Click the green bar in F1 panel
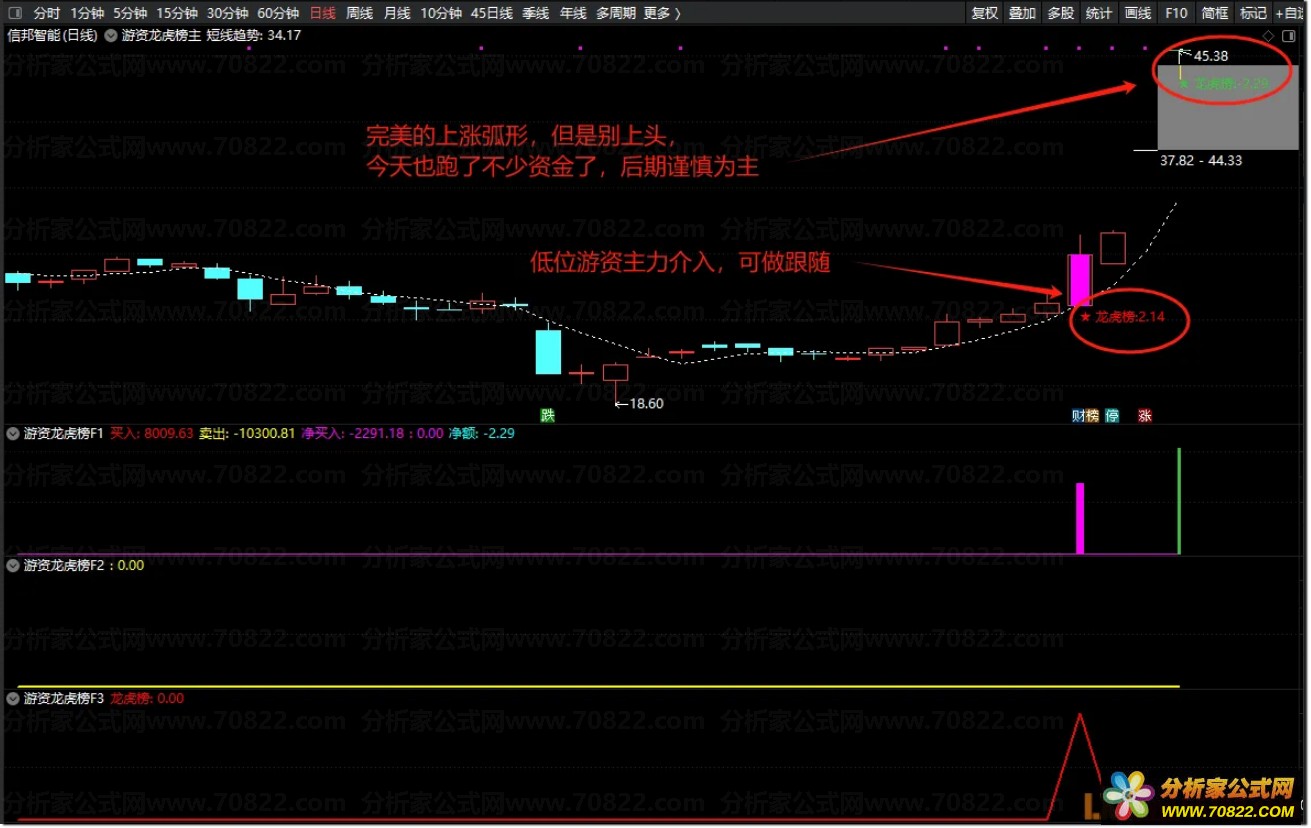 [x=1179, y=501]
